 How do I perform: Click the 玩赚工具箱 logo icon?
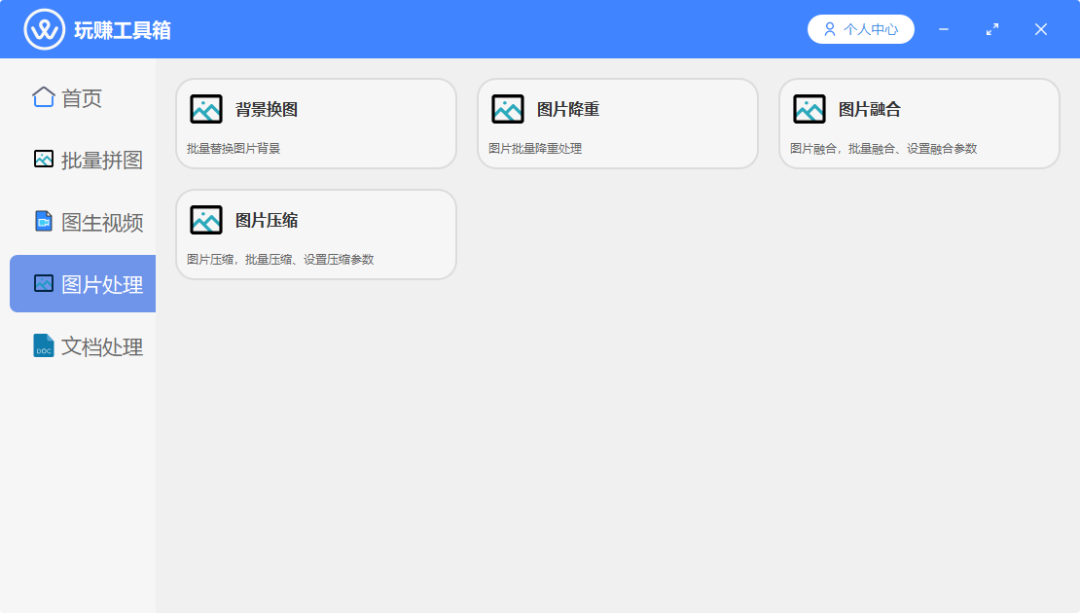pyautogui.click(x=42, y=28)
